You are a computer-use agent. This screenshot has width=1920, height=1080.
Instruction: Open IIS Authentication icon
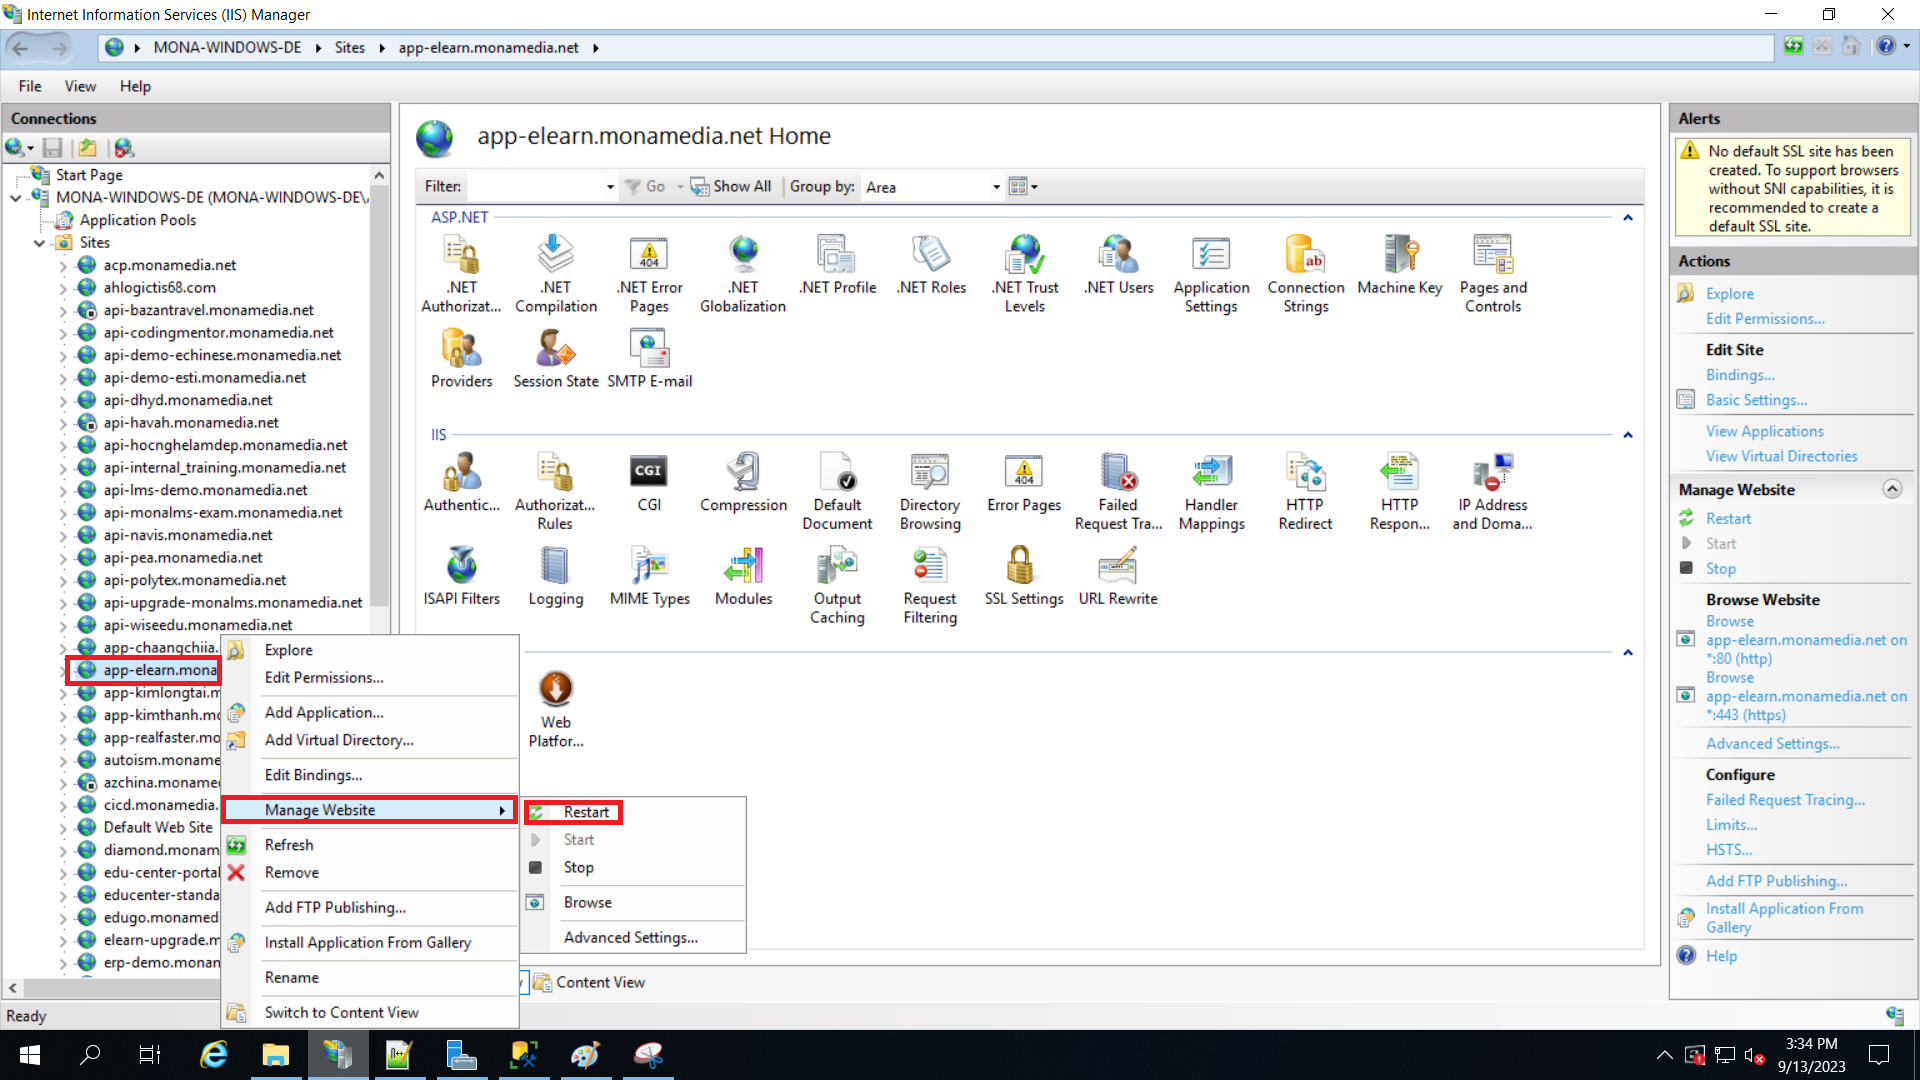[x=461, y=483]
